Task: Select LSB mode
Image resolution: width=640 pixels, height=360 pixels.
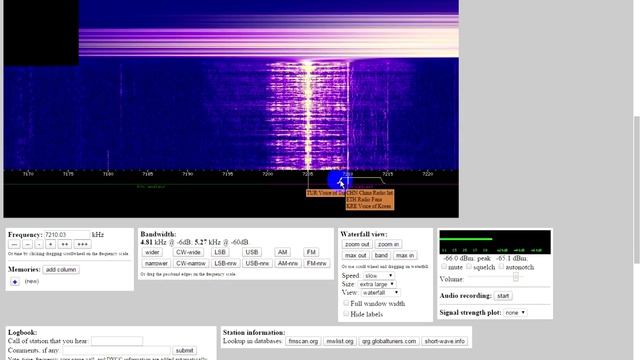Action: pyautogui.click(x=220, y=252)
